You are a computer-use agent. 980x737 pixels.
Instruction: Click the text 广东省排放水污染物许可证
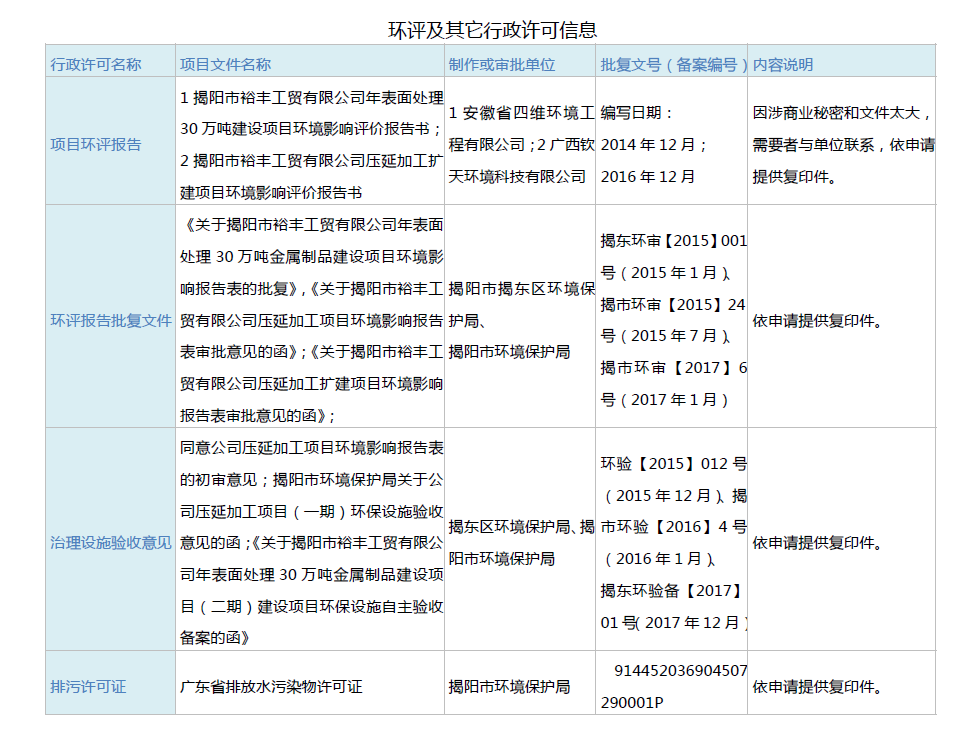pos(271,687)
